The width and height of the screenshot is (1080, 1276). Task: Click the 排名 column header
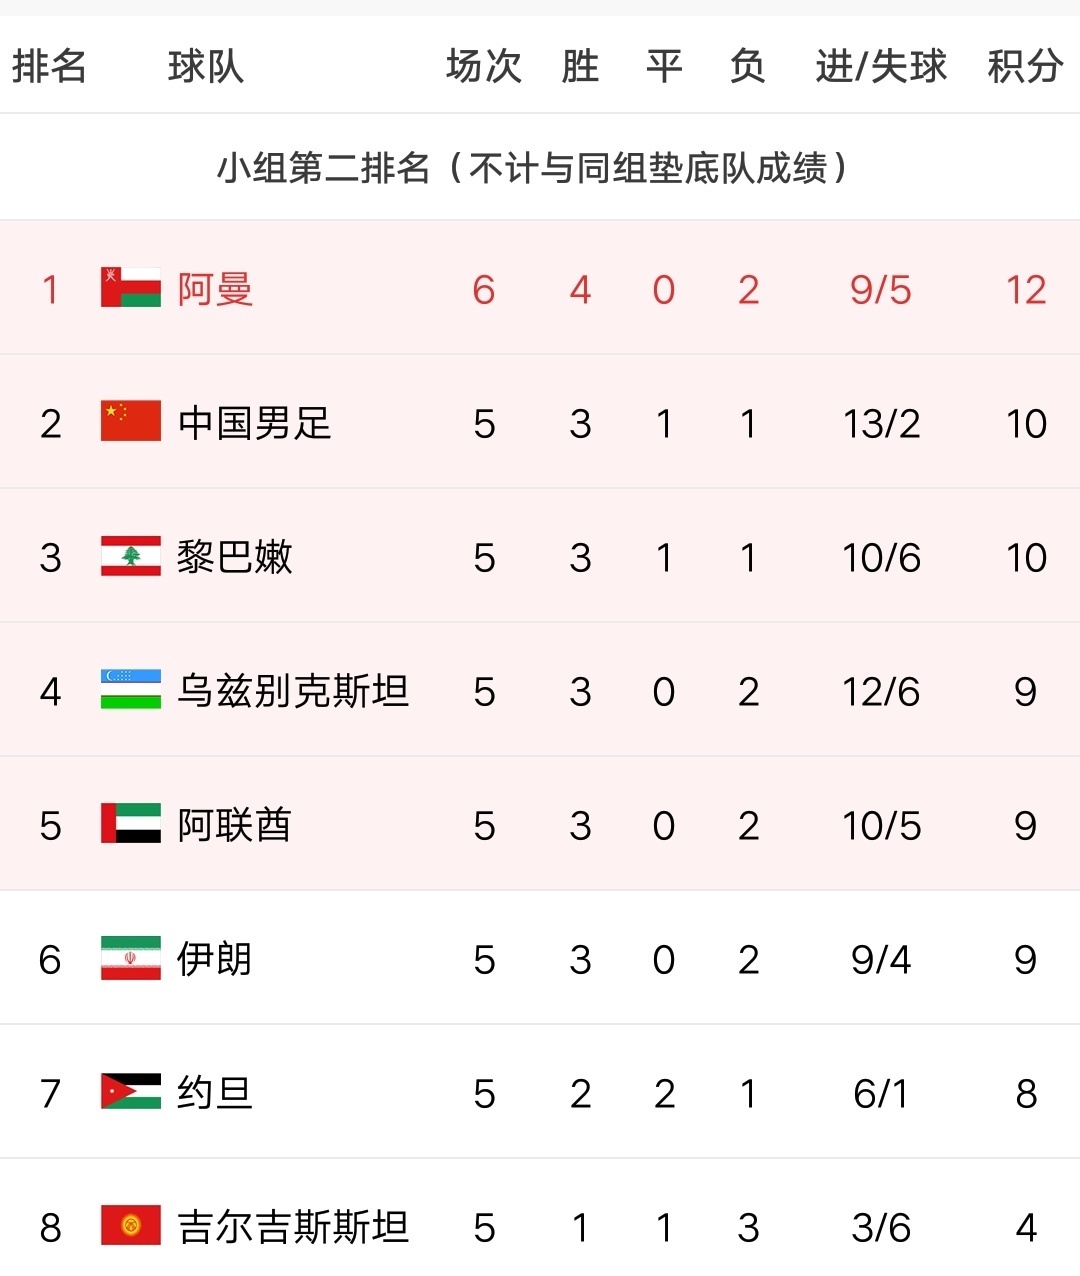tap(50, 66)
